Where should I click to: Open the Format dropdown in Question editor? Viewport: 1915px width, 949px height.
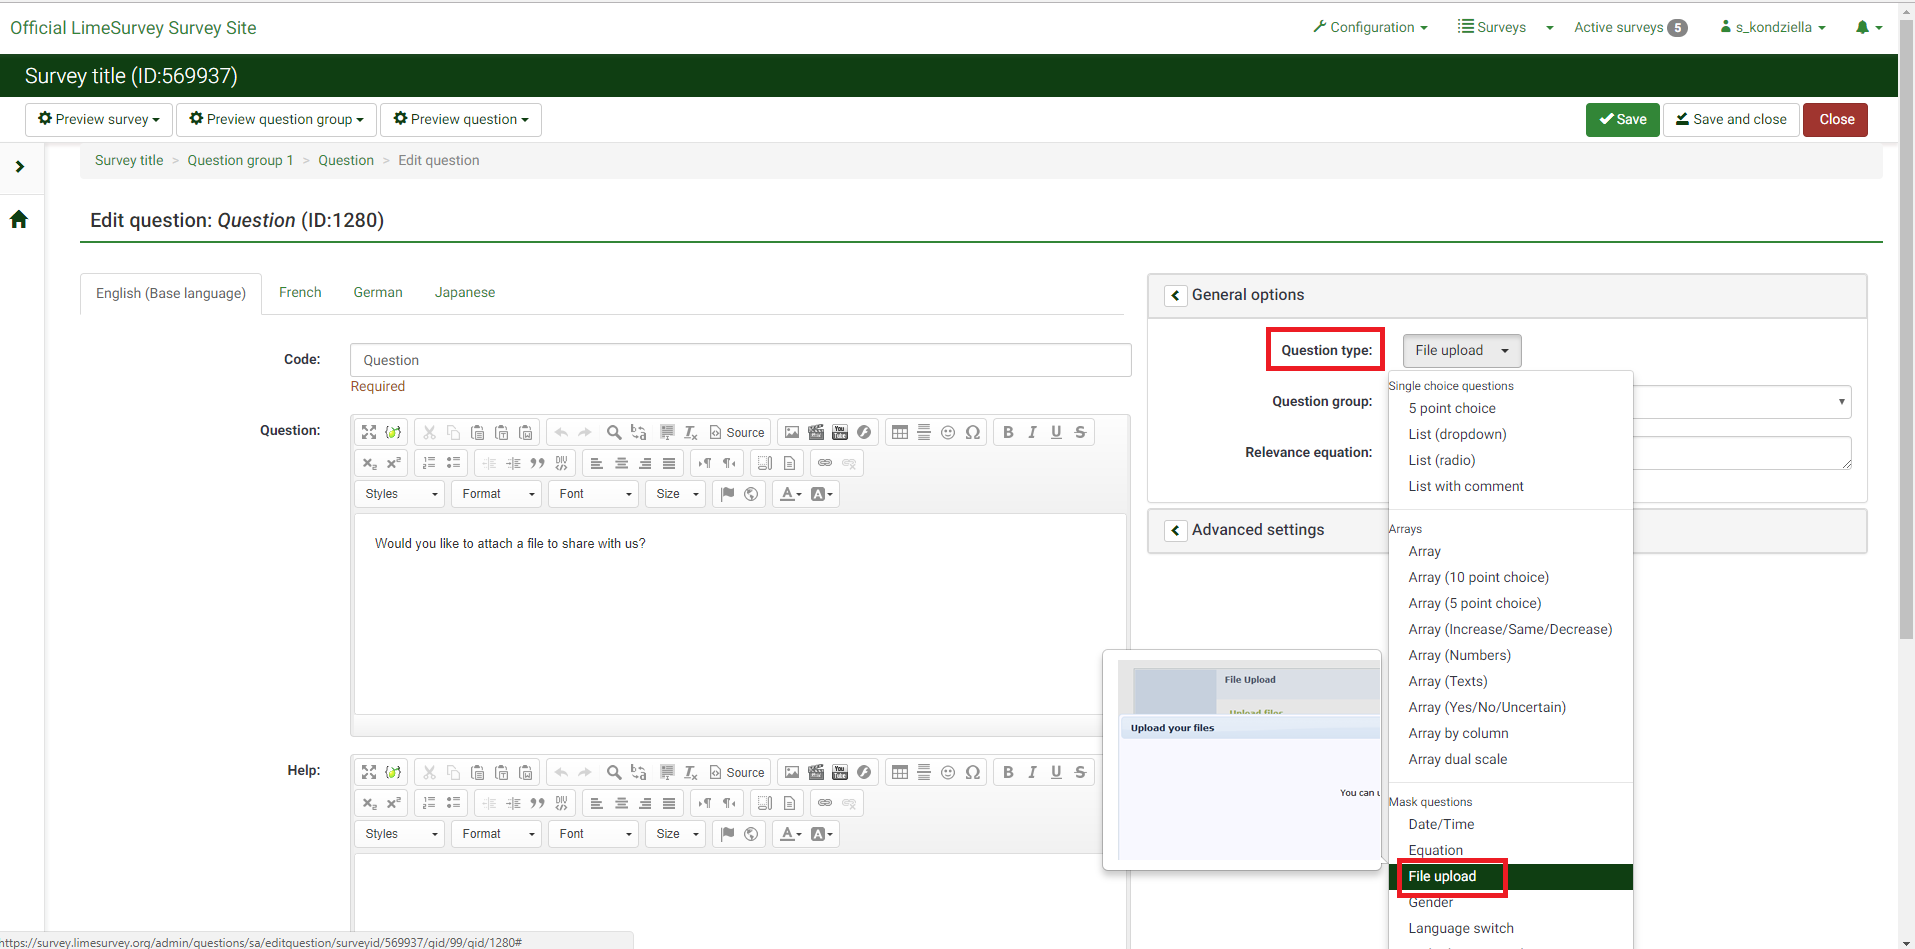coord(498,494)
